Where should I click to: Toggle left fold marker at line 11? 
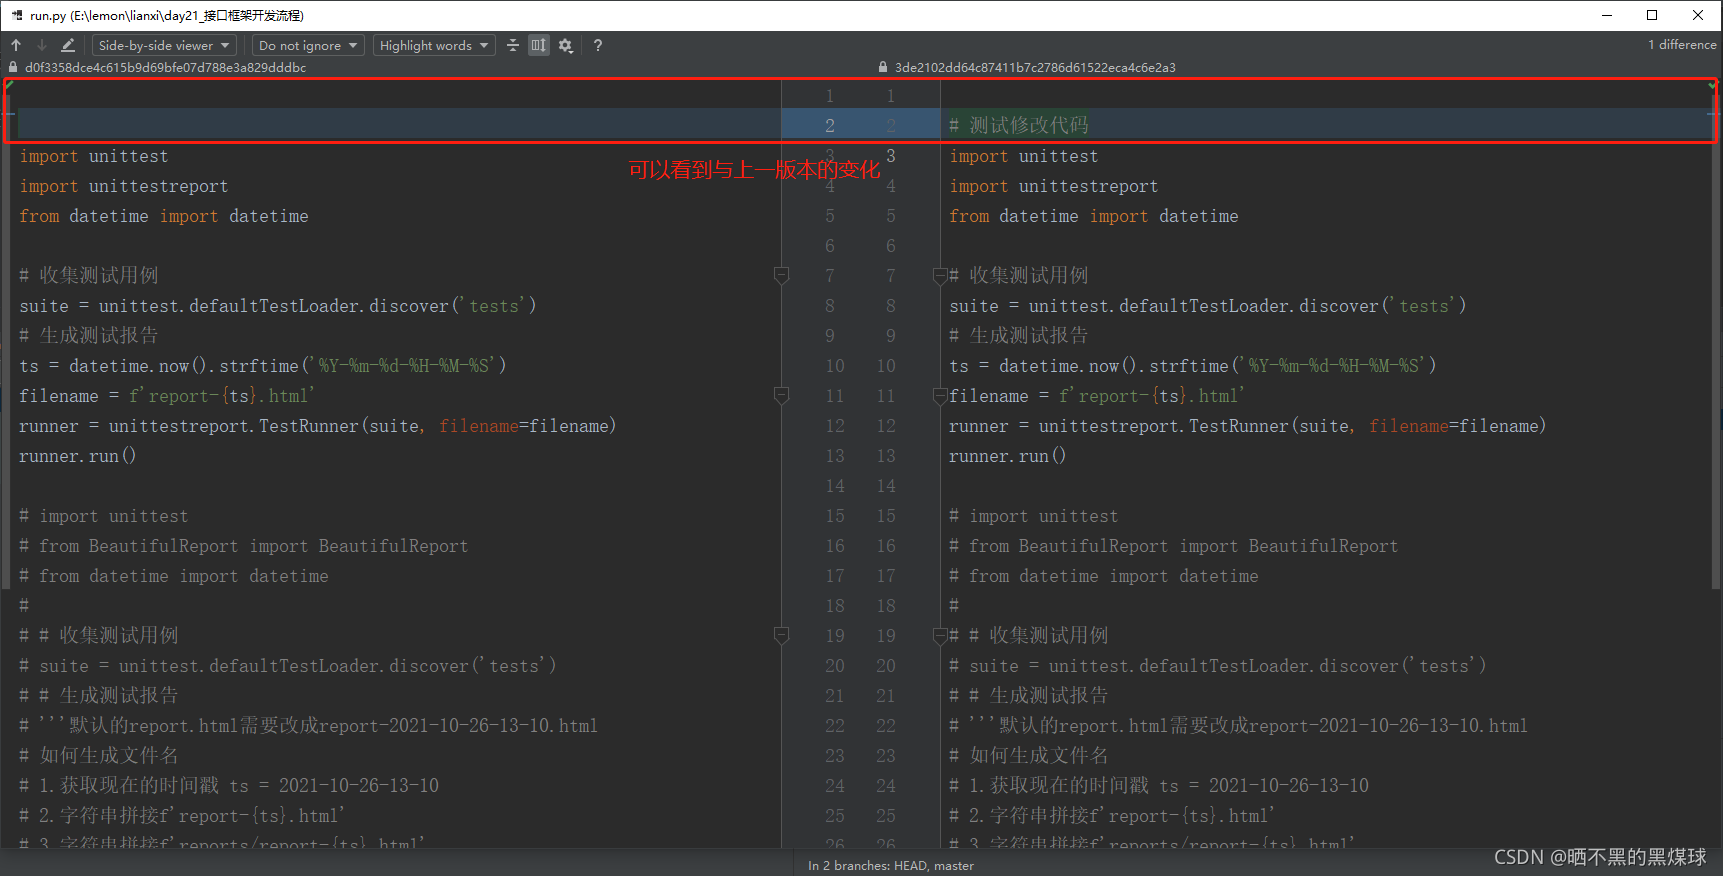click(x=782, y=395)
